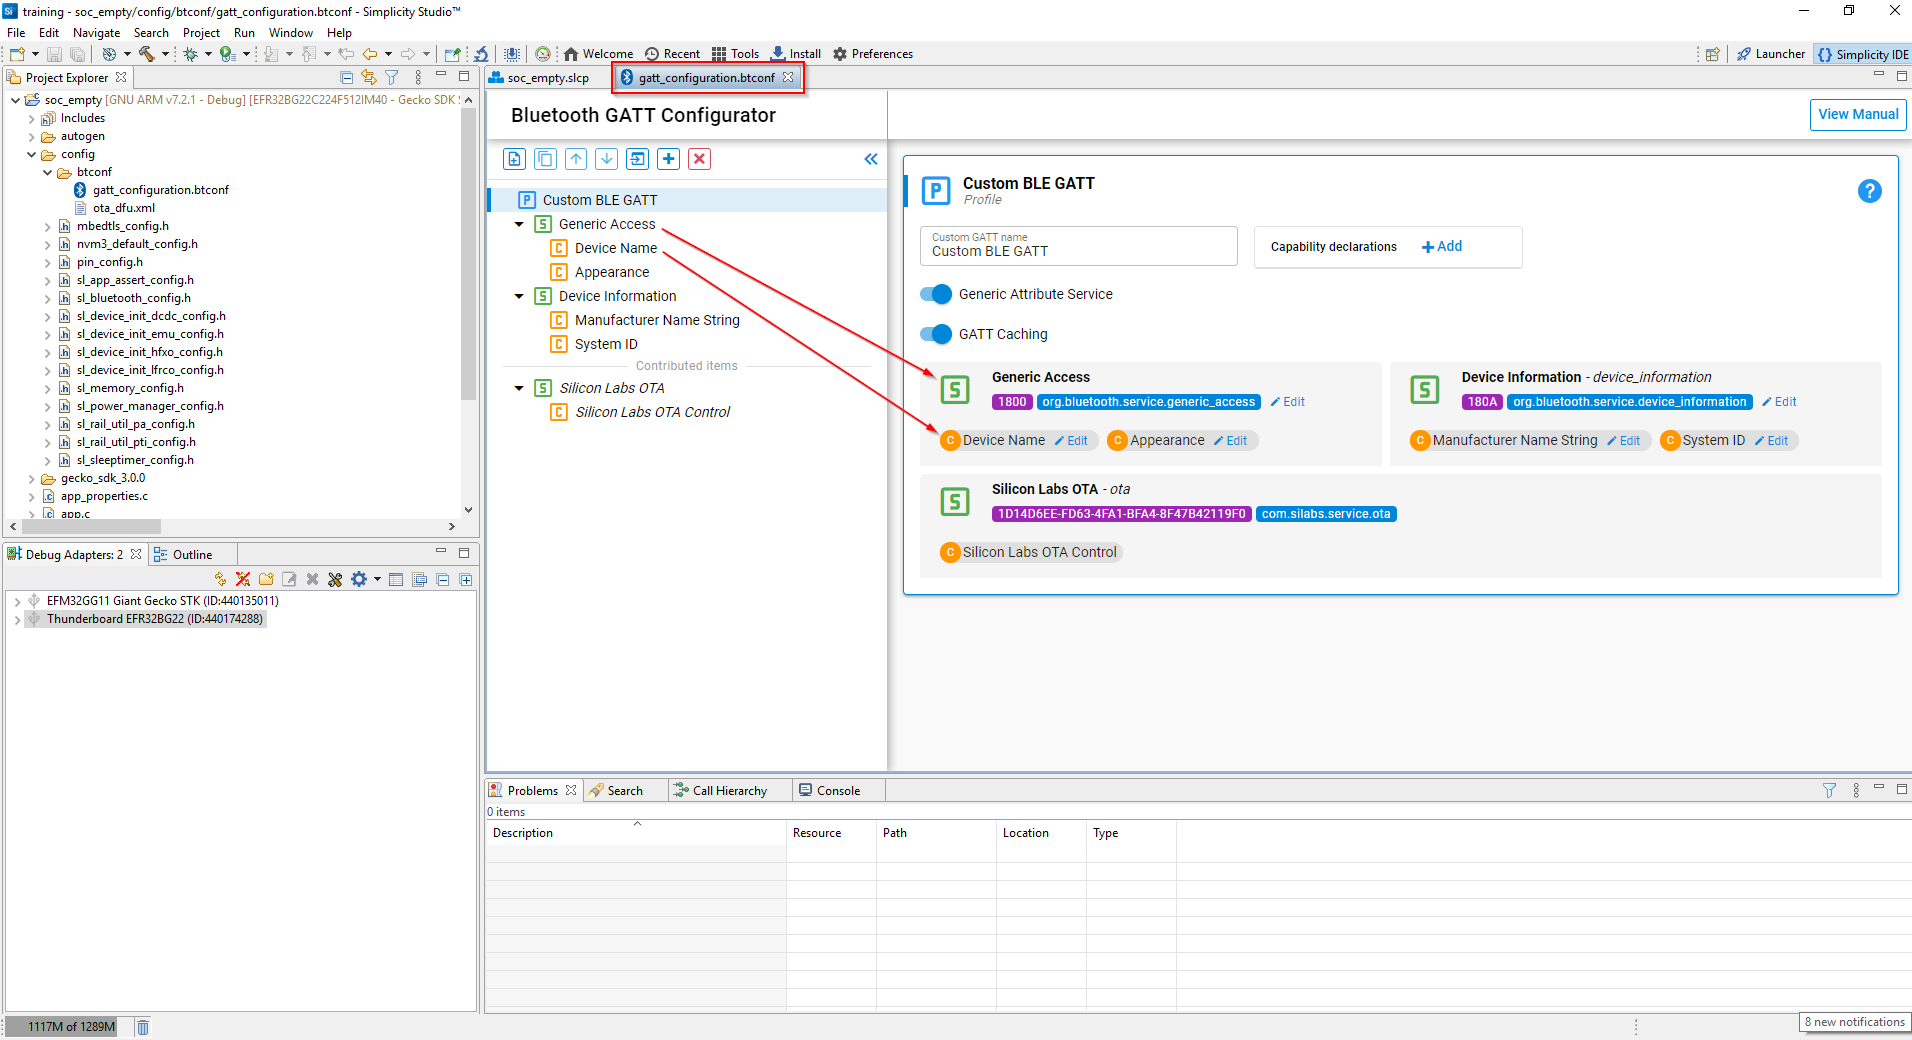The height and width of the screenshot is (1040, 1912).
Task: Switch to the soc_empty.slcp editor tab
Action: coord(548,77)
